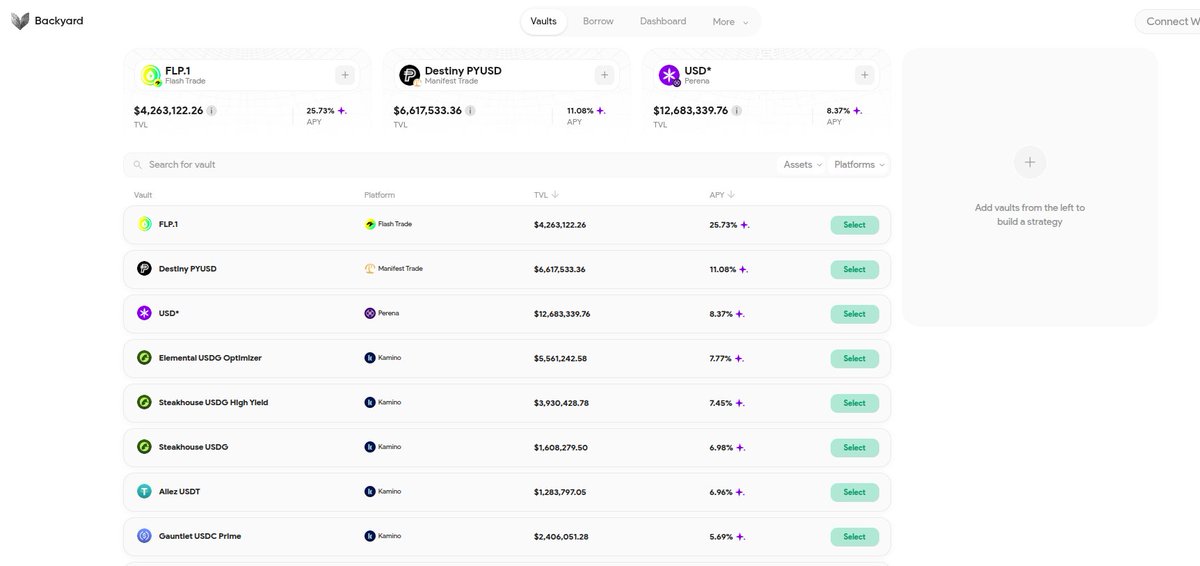Switch to the Vaults tab
Screen dimensions: 1200x566
[544, 21]
